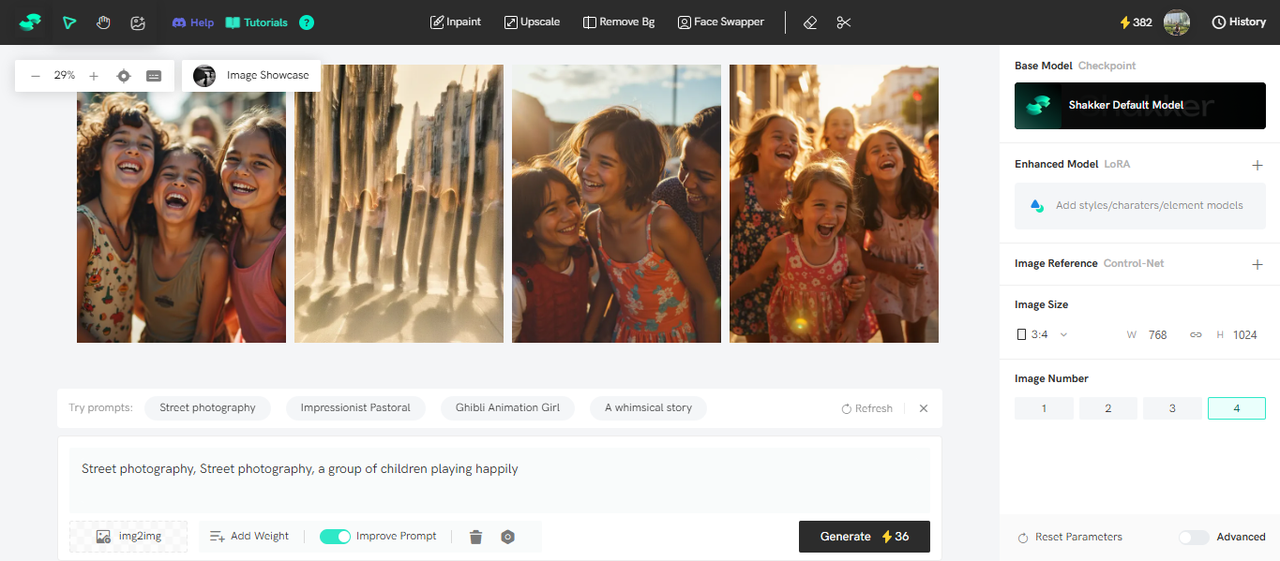Open the img2img upload button
Screen dimensions: 1280x561
point(128,536)
